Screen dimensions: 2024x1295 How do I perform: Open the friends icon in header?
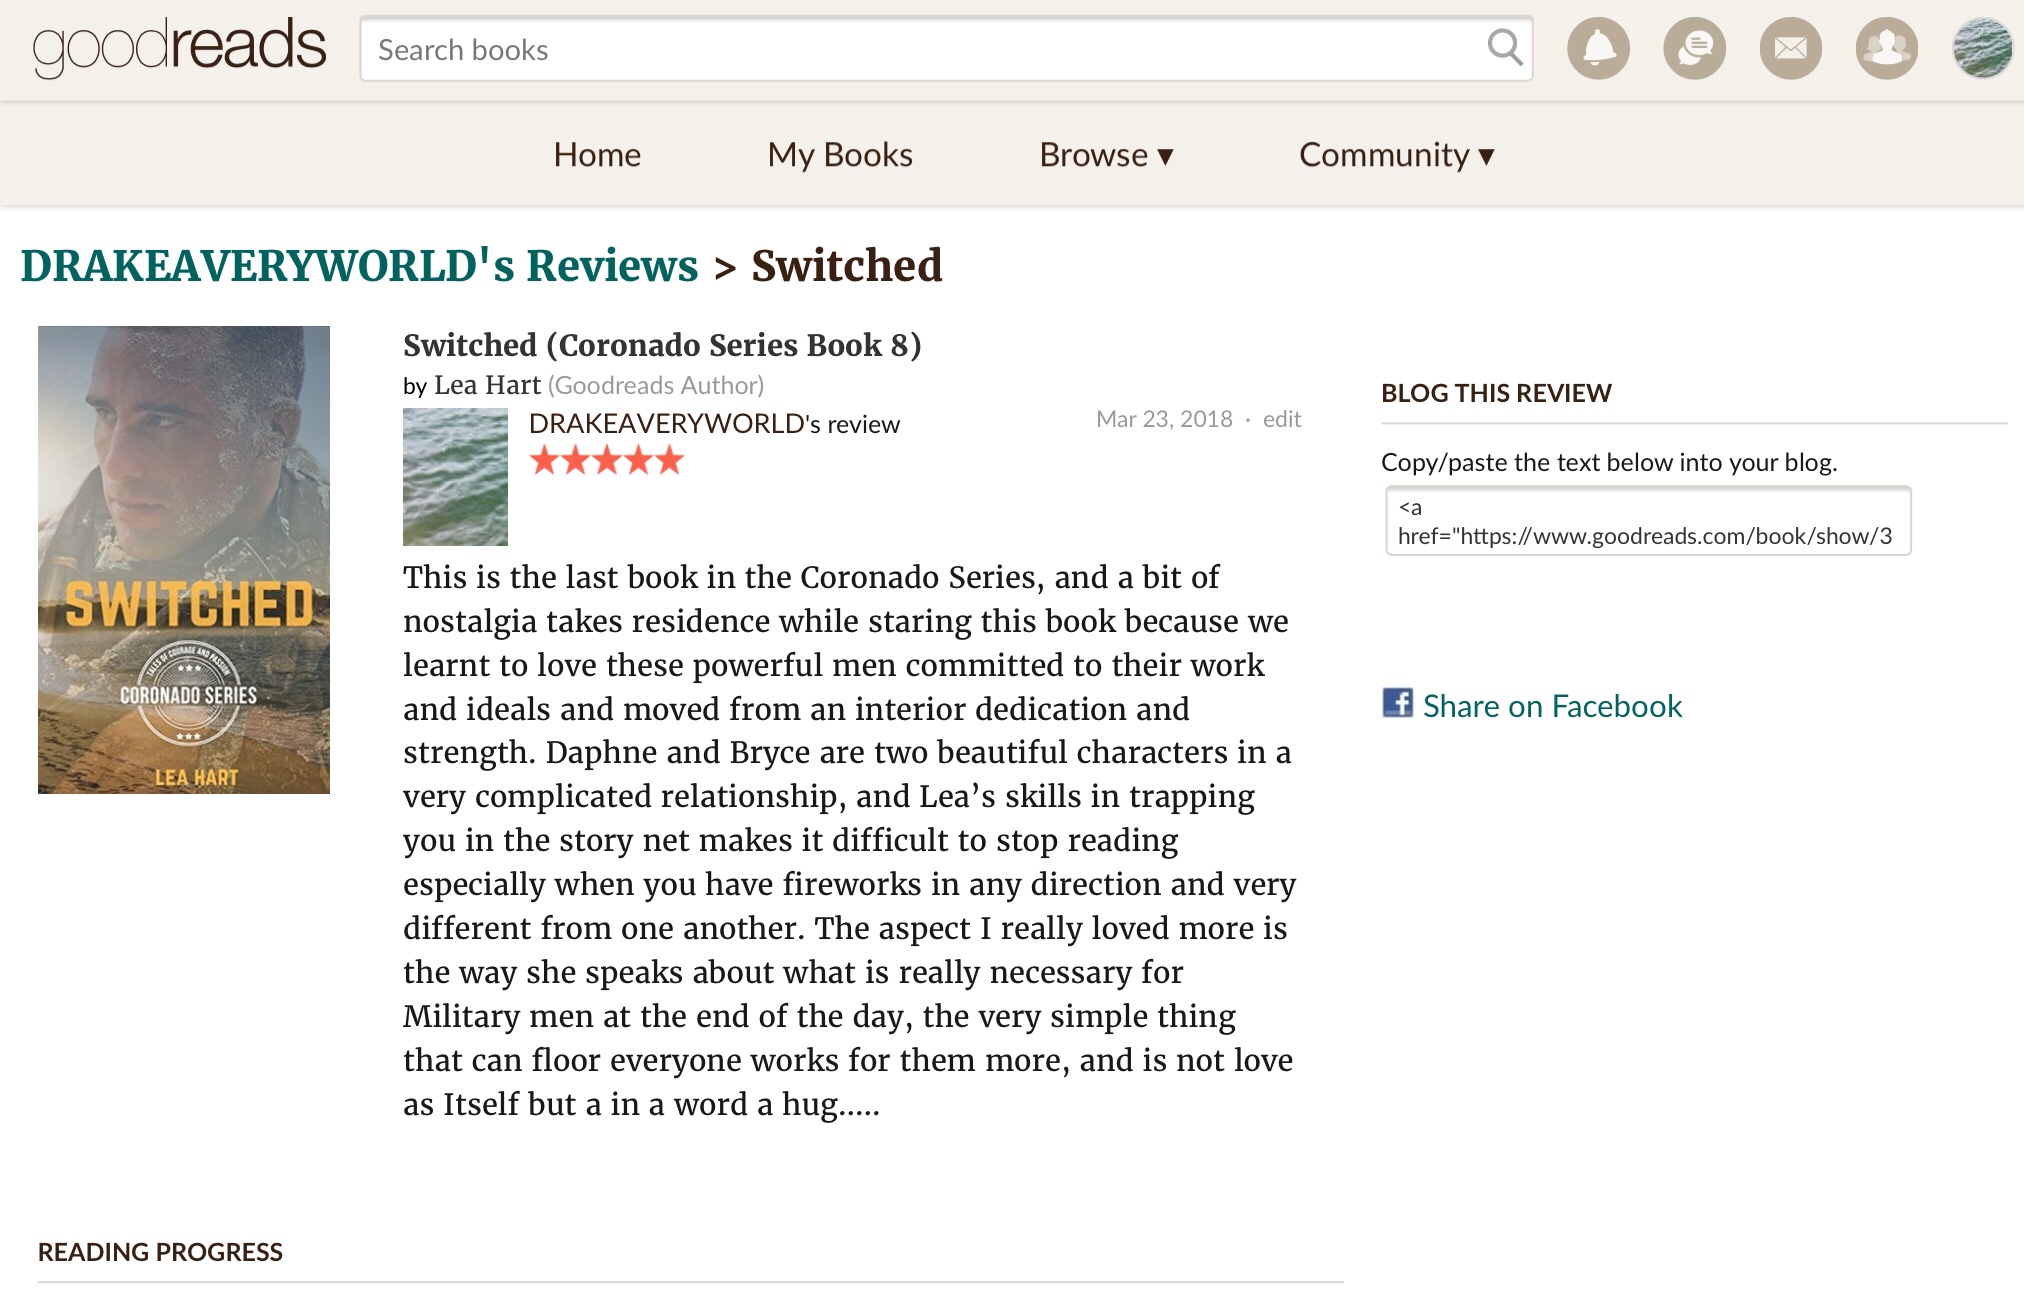pyautogui.click(x=1886, y=48)
